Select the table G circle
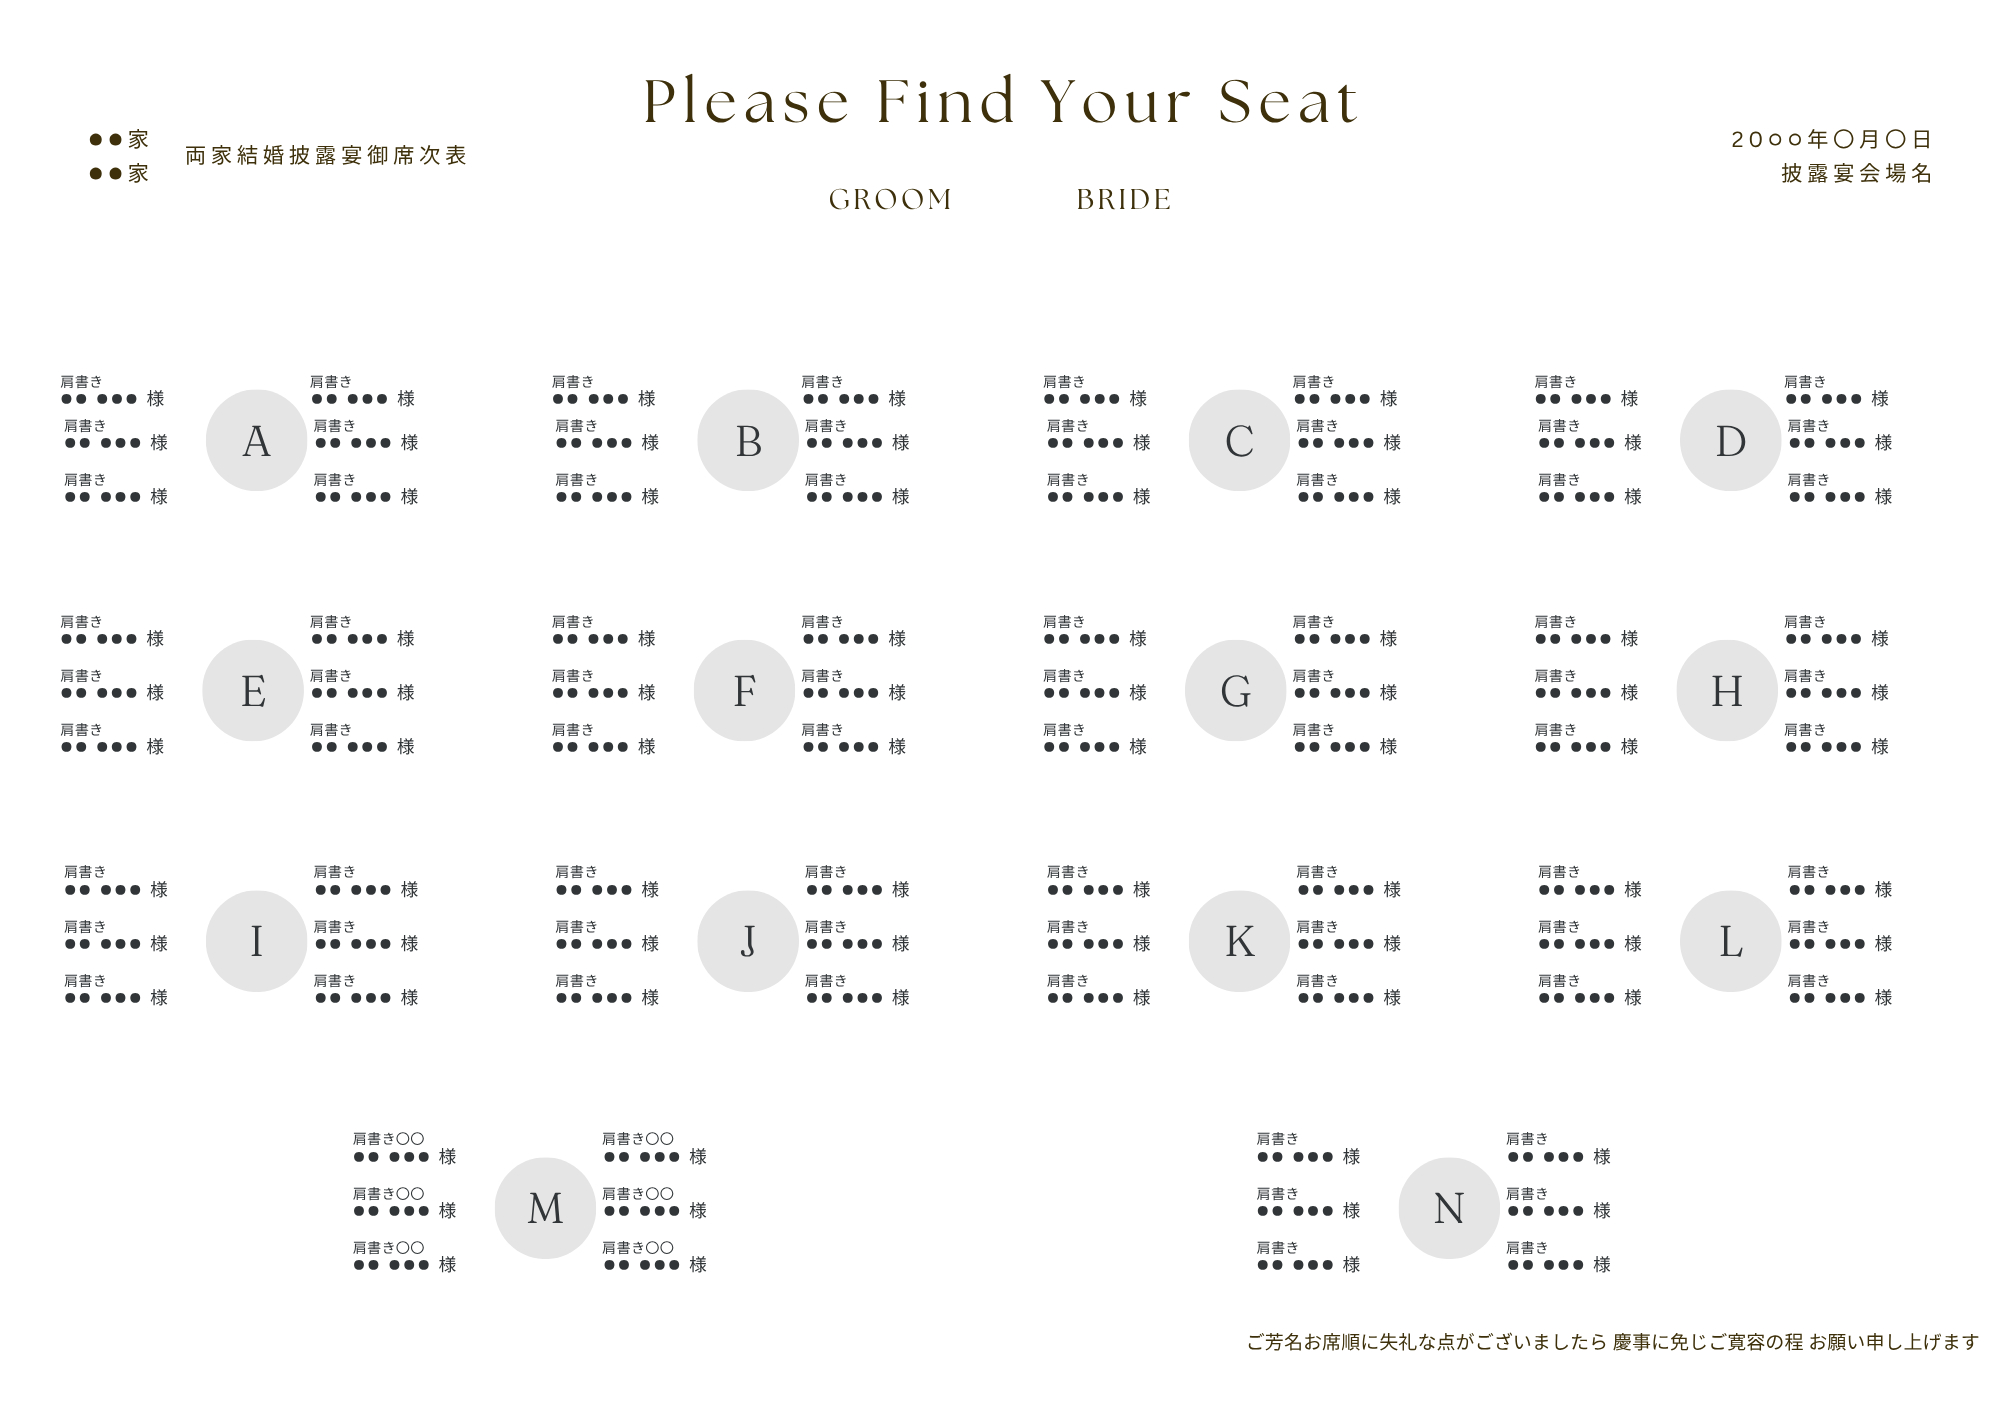The height and width of the screenshot is (1419, 2000). click(x=1236, y=690)
